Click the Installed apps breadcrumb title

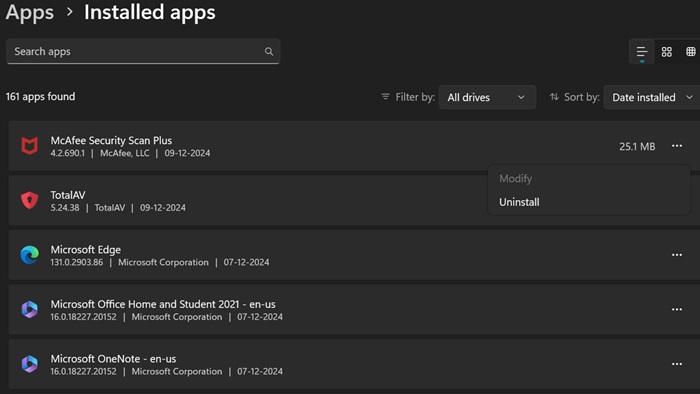point(150,12)
